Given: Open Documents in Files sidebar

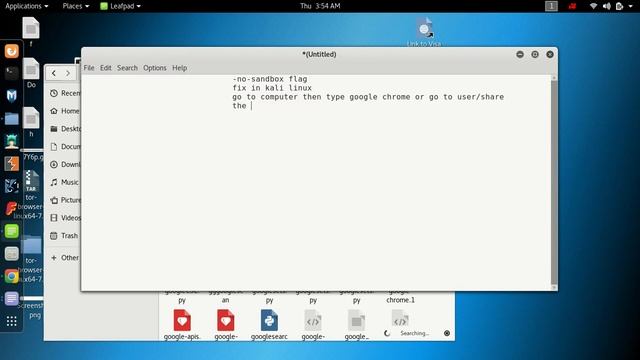Looking at the screenshot, I should pos(65,147).
